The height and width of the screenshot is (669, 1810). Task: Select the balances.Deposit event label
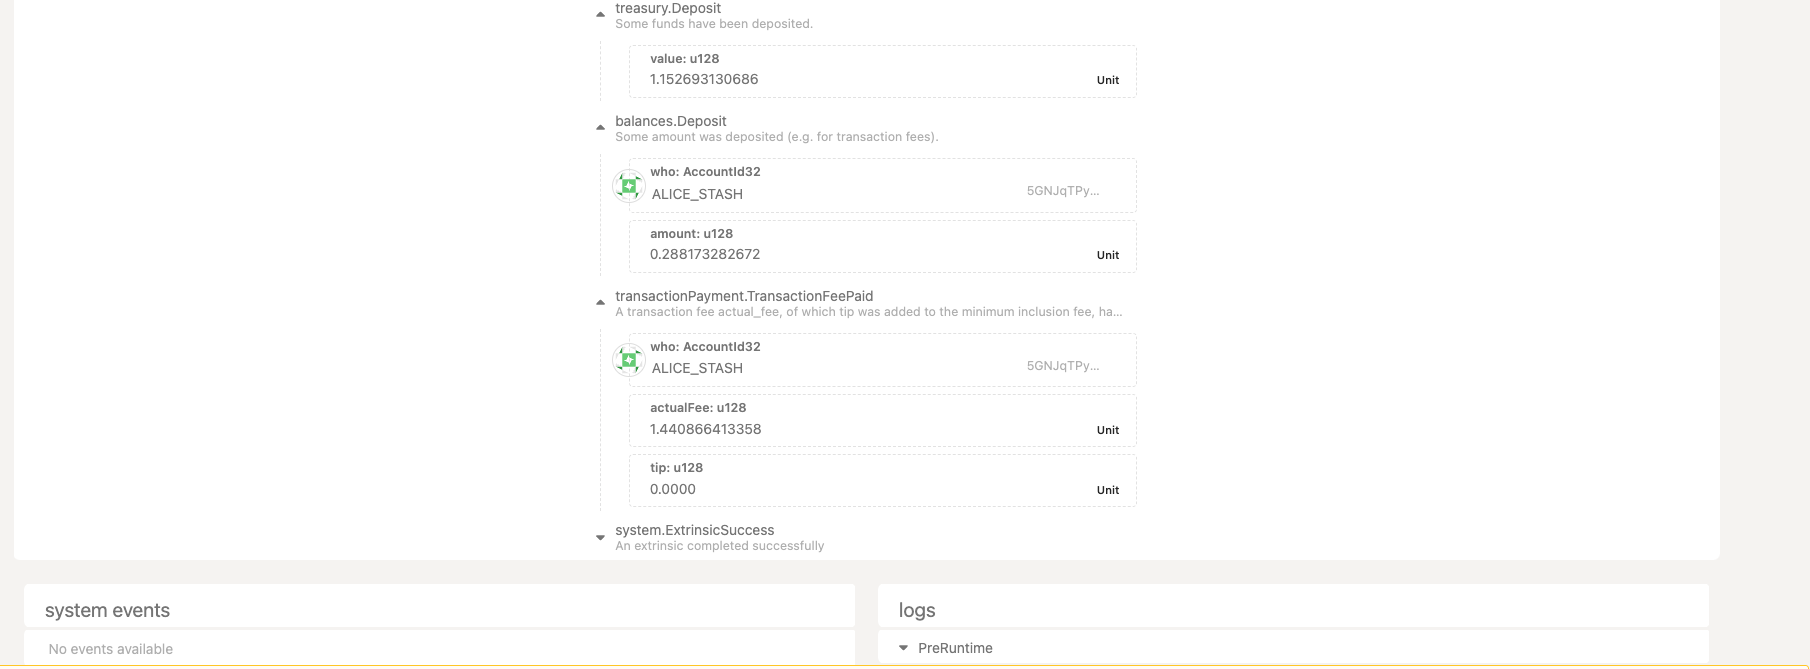(x=670, y=121)
